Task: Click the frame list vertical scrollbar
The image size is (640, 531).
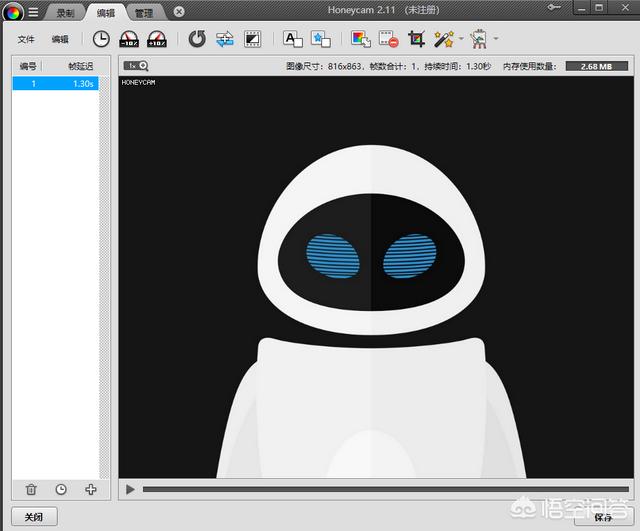Action: coord(104,278)
